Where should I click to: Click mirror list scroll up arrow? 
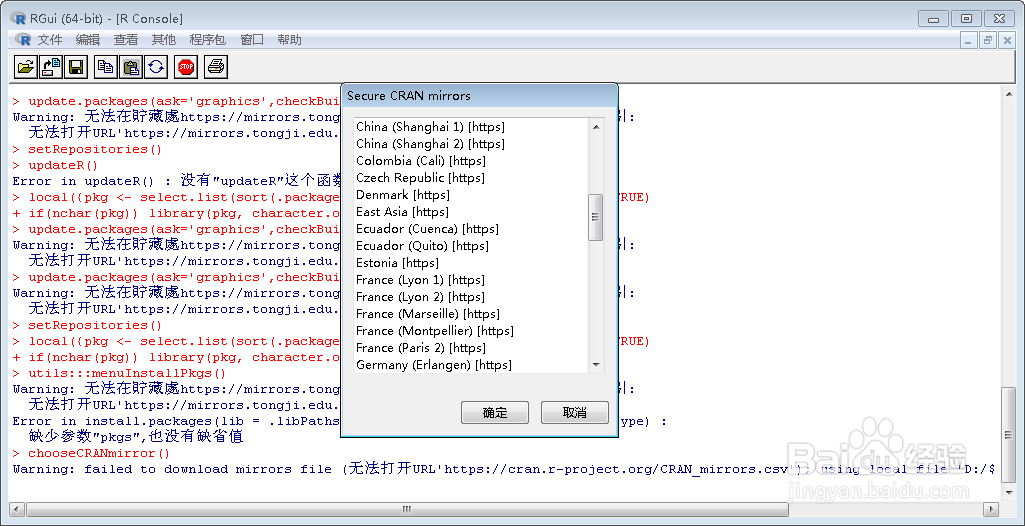tap(596, 127)
